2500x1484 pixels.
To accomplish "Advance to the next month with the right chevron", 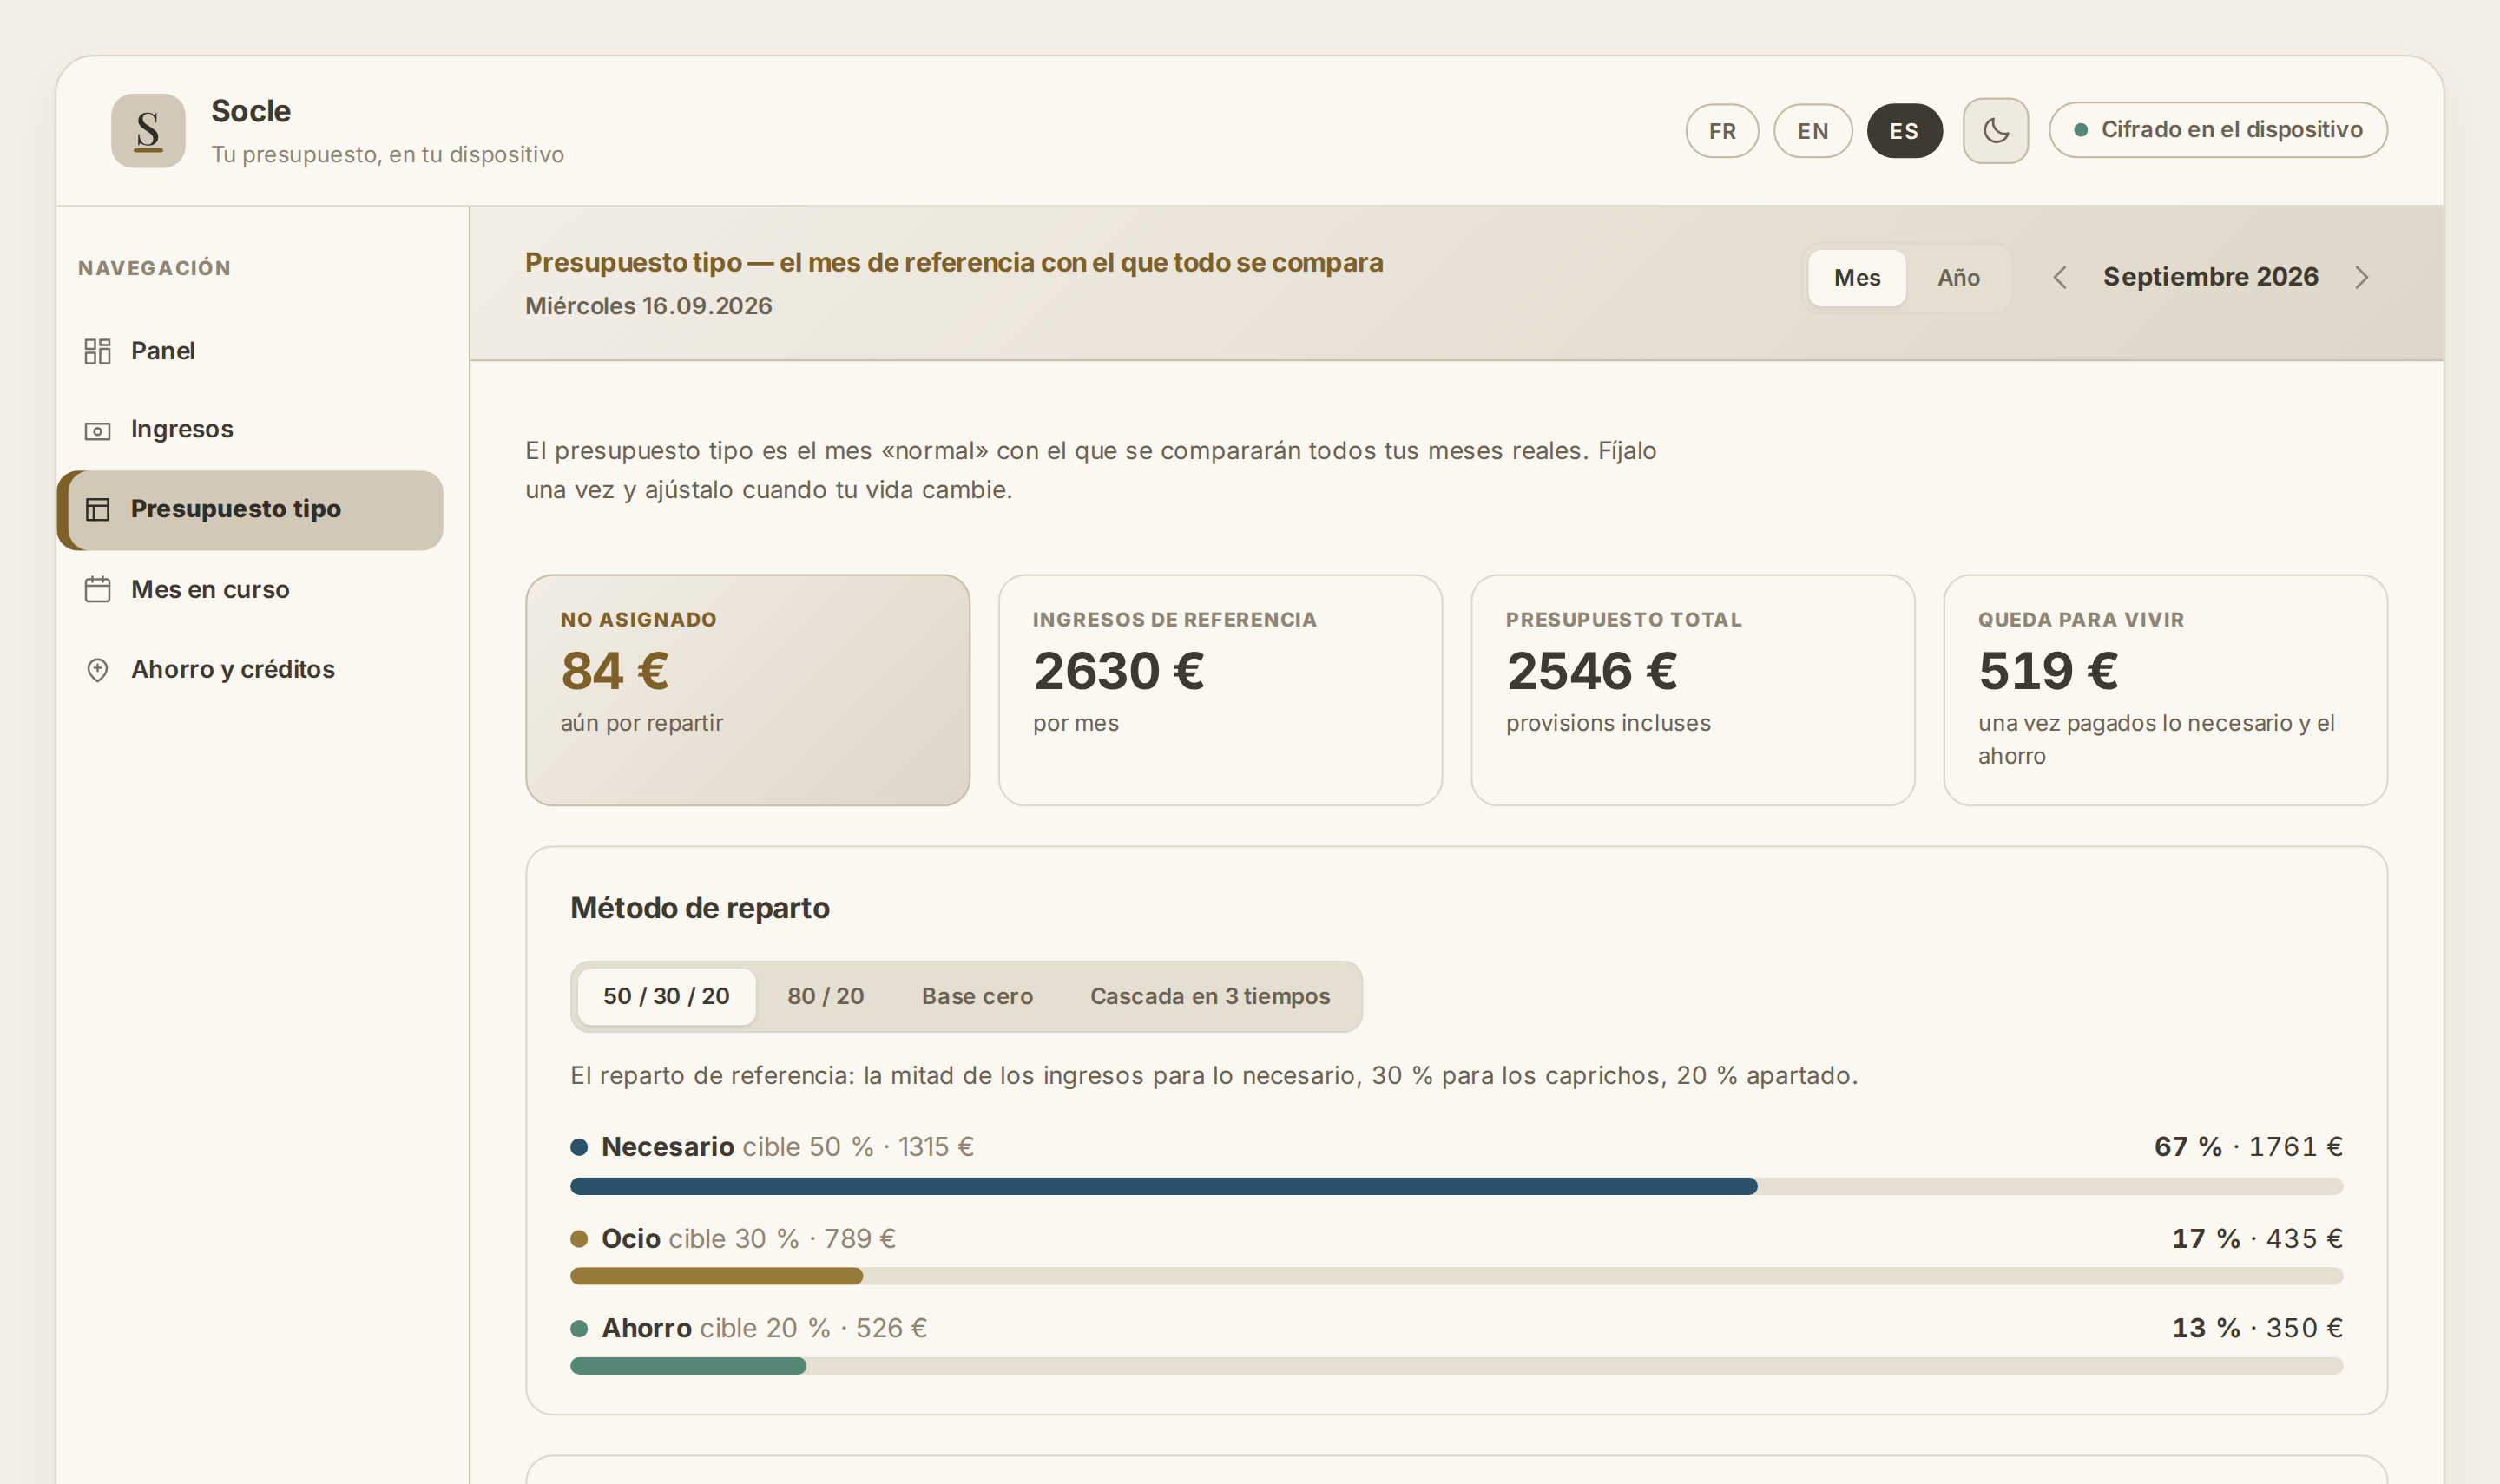I will [2362, 278].
